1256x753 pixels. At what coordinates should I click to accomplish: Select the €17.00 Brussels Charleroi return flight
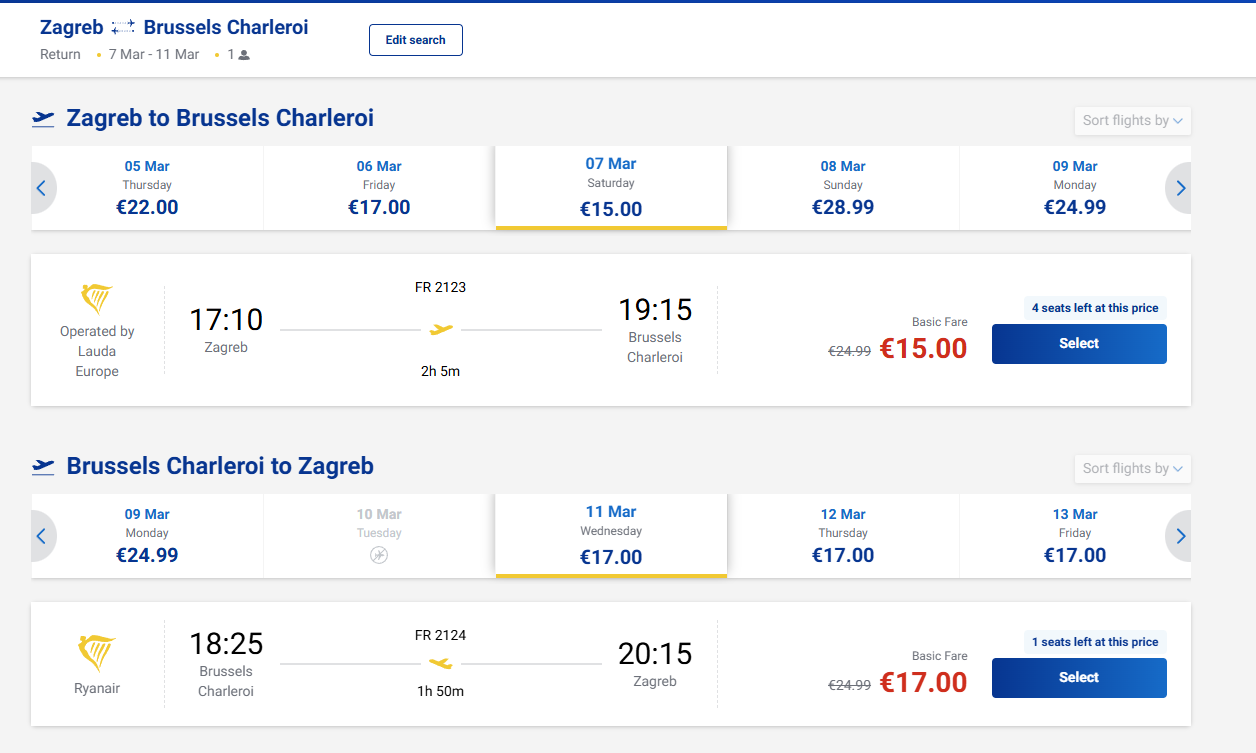coord(1079,678)
